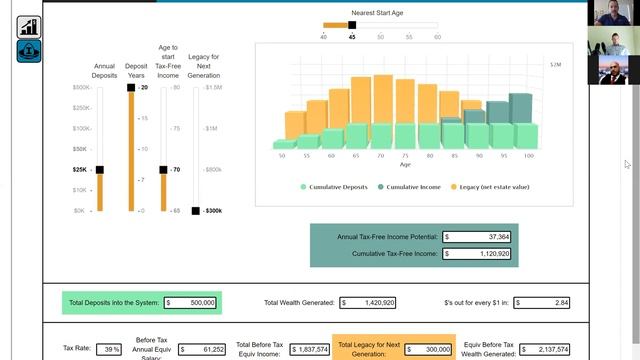Click the $1M mark on Legacy scale
The width and height of the screenshot is (640, 360).
pos(211,129)
